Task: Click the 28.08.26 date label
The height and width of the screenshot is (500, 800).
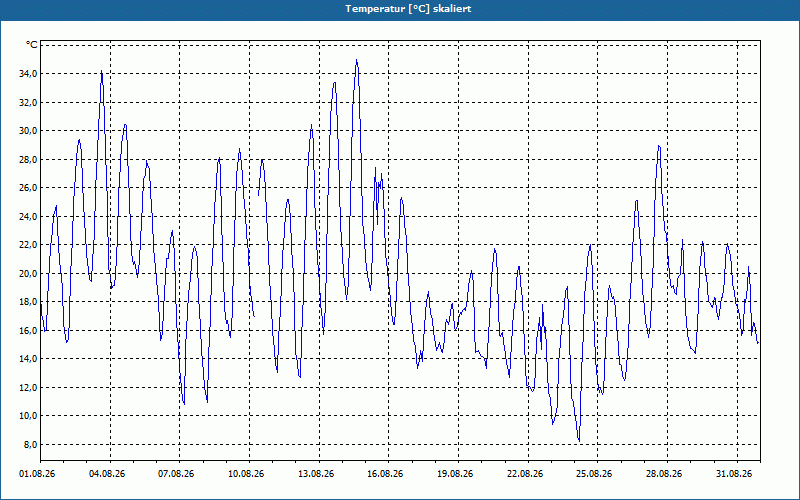Action: 664,474
